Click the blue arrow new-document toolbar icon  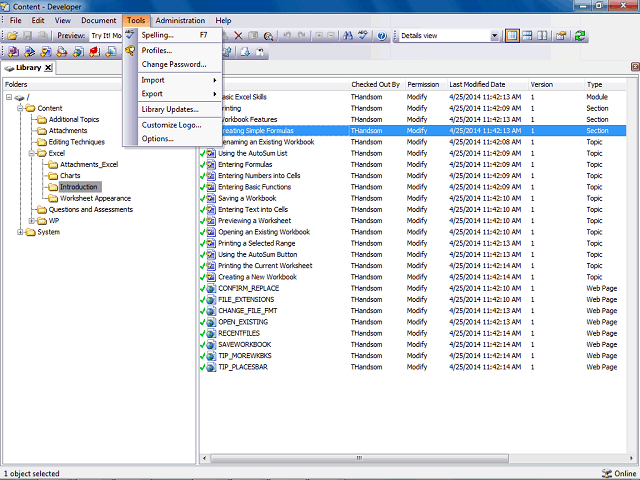click(x=29, y=51)
